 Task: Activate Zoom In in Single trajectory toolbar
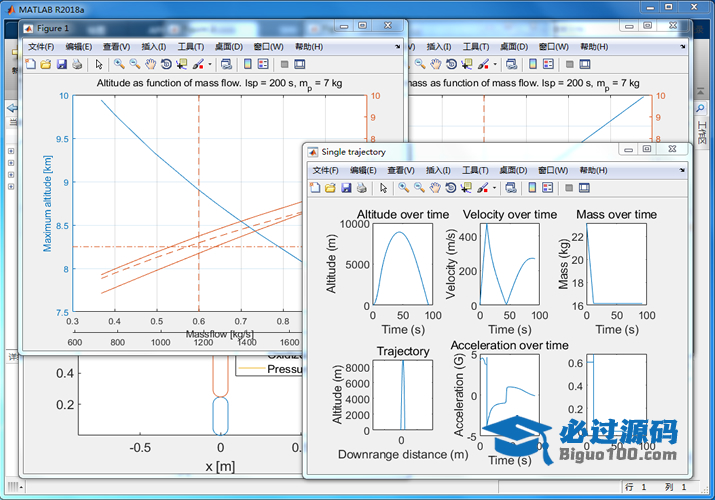click(x=404, y=188)
